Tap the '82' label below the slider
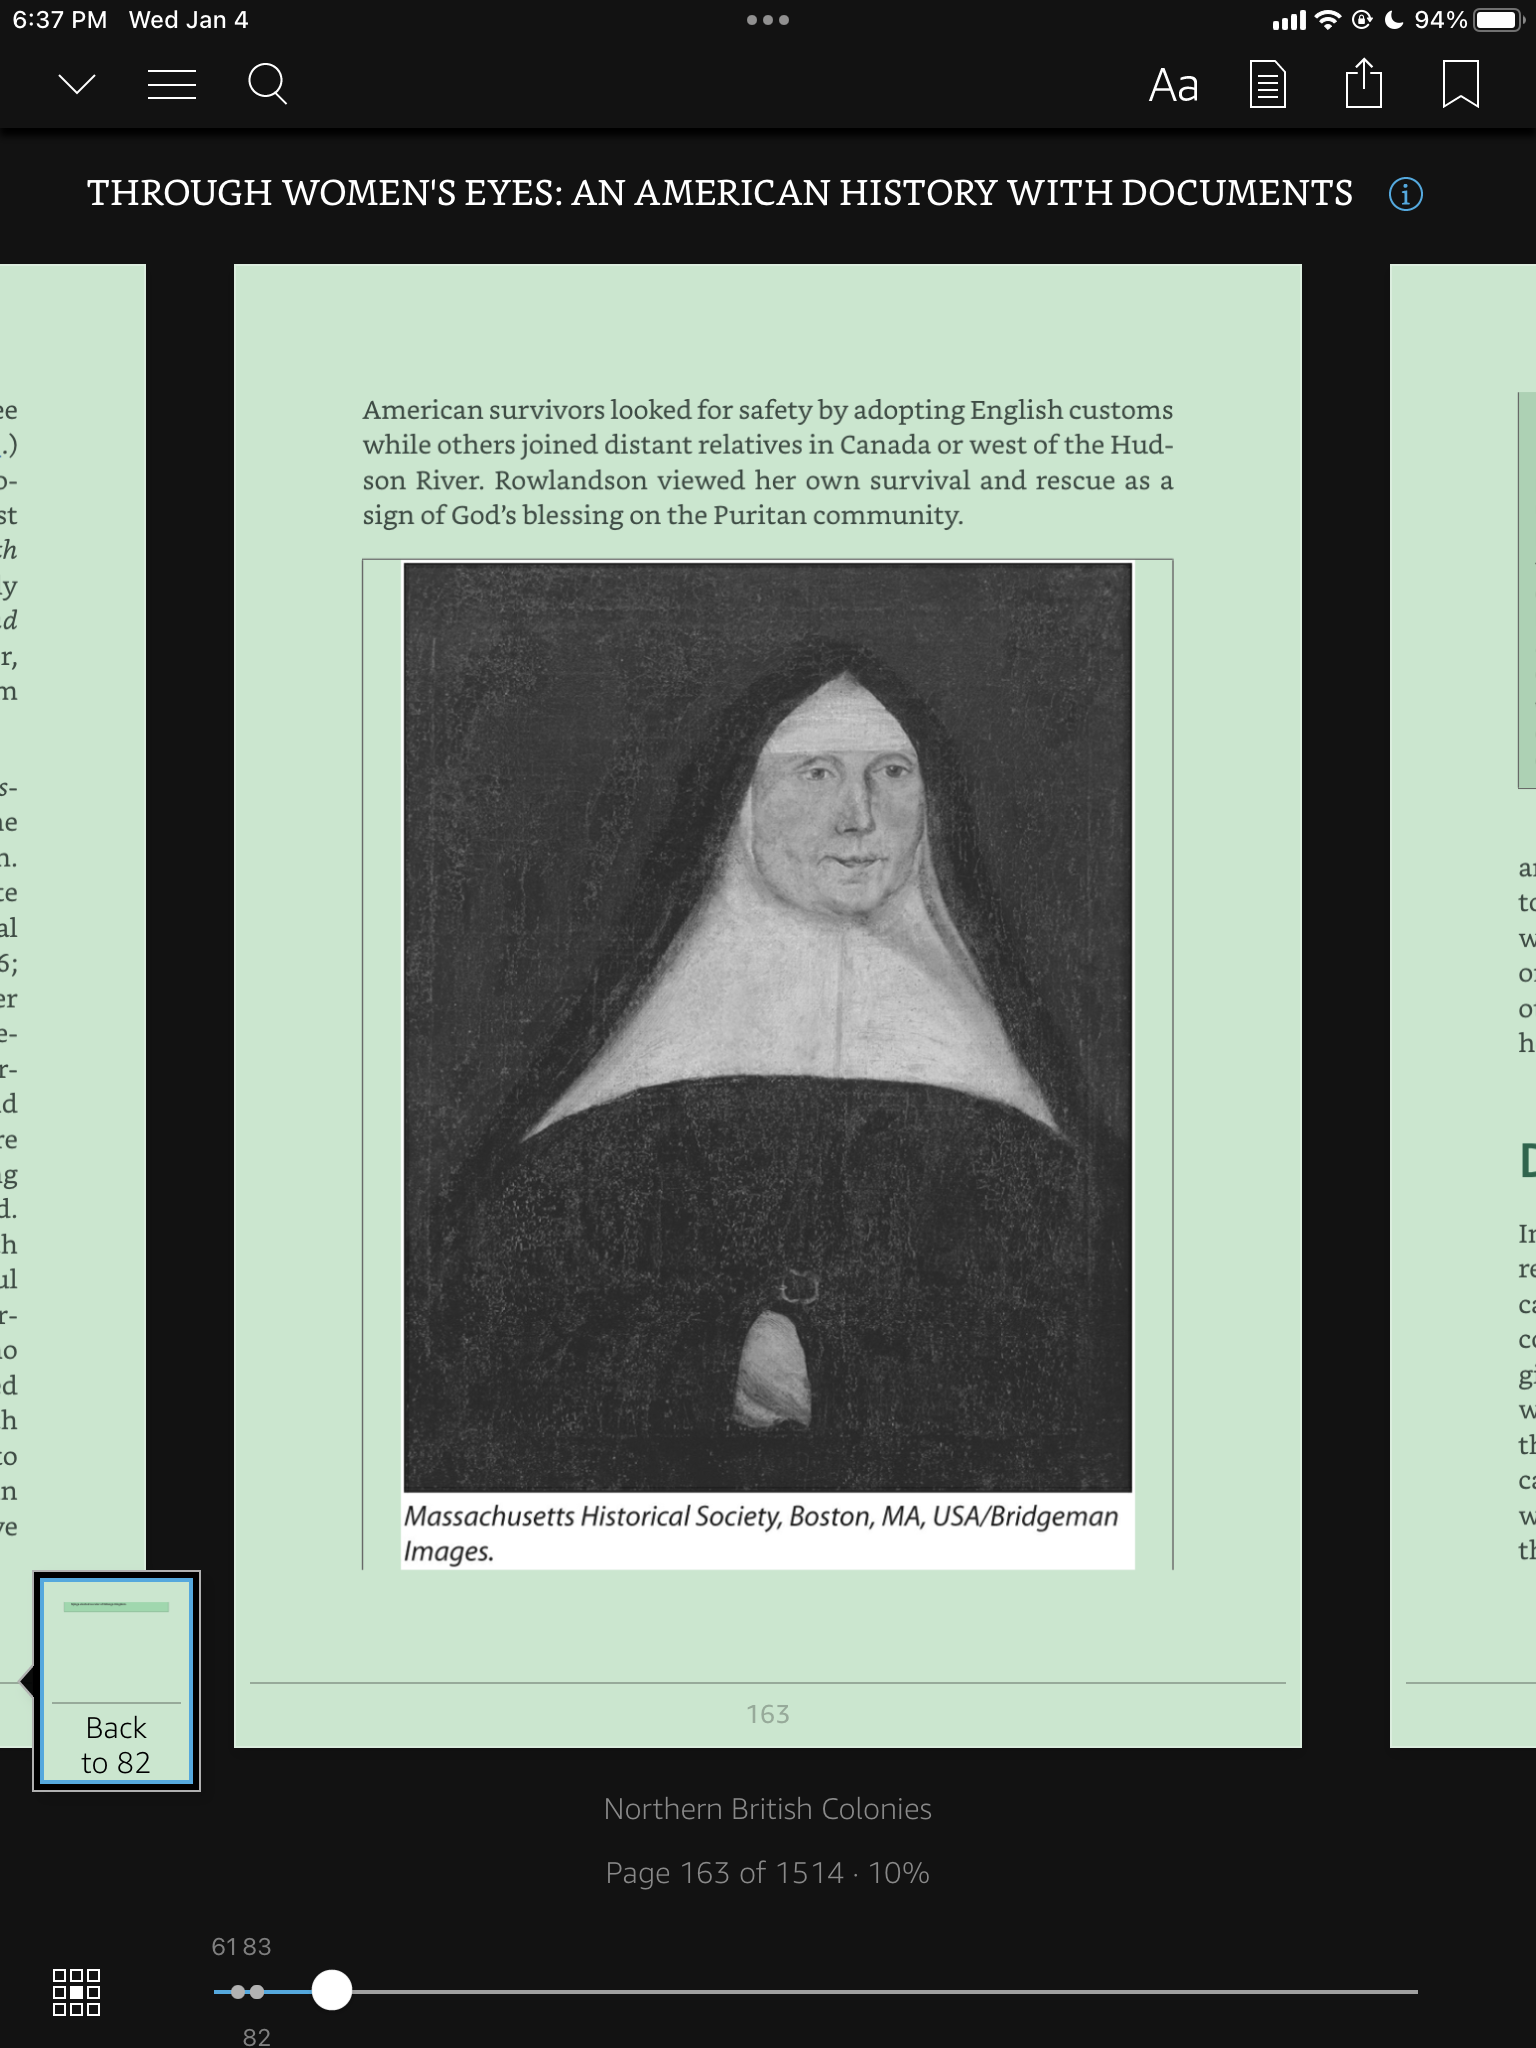Screen dimensions: 1536x2048 [257, 2037]
